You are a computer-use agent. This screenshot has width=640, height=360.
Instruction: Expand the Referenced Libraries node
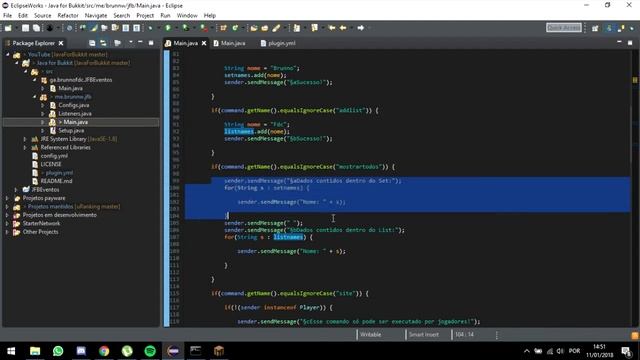25,147
